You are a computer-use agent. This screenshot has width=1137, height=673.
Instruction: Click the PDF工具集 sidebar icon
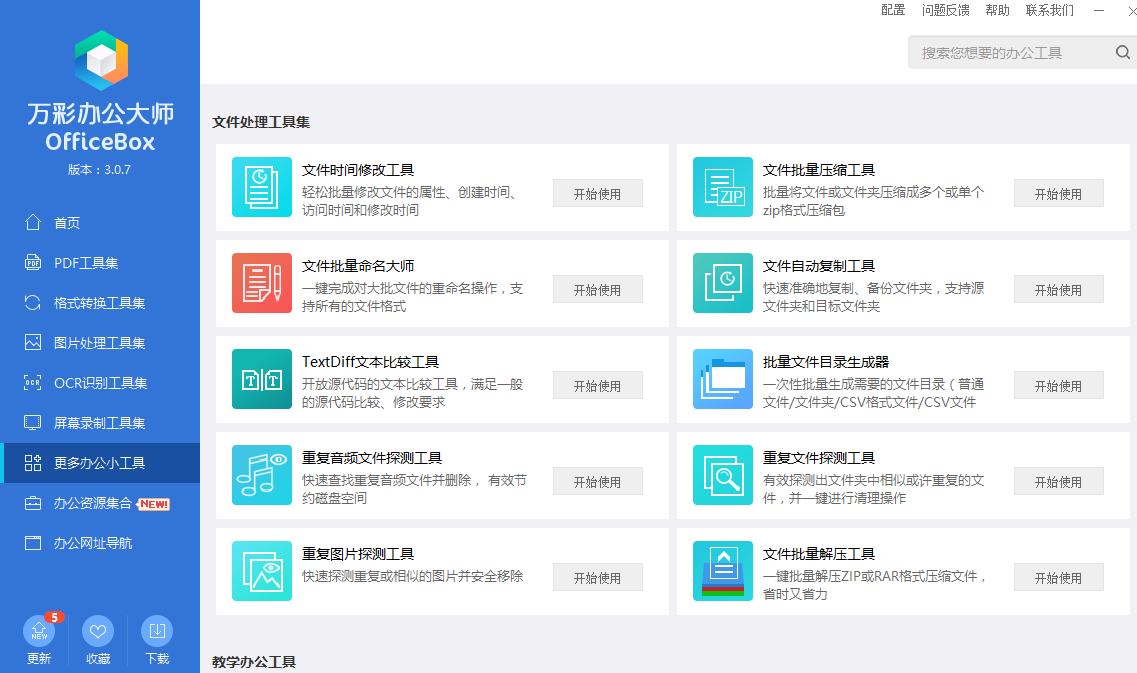[x=33, y=262]
